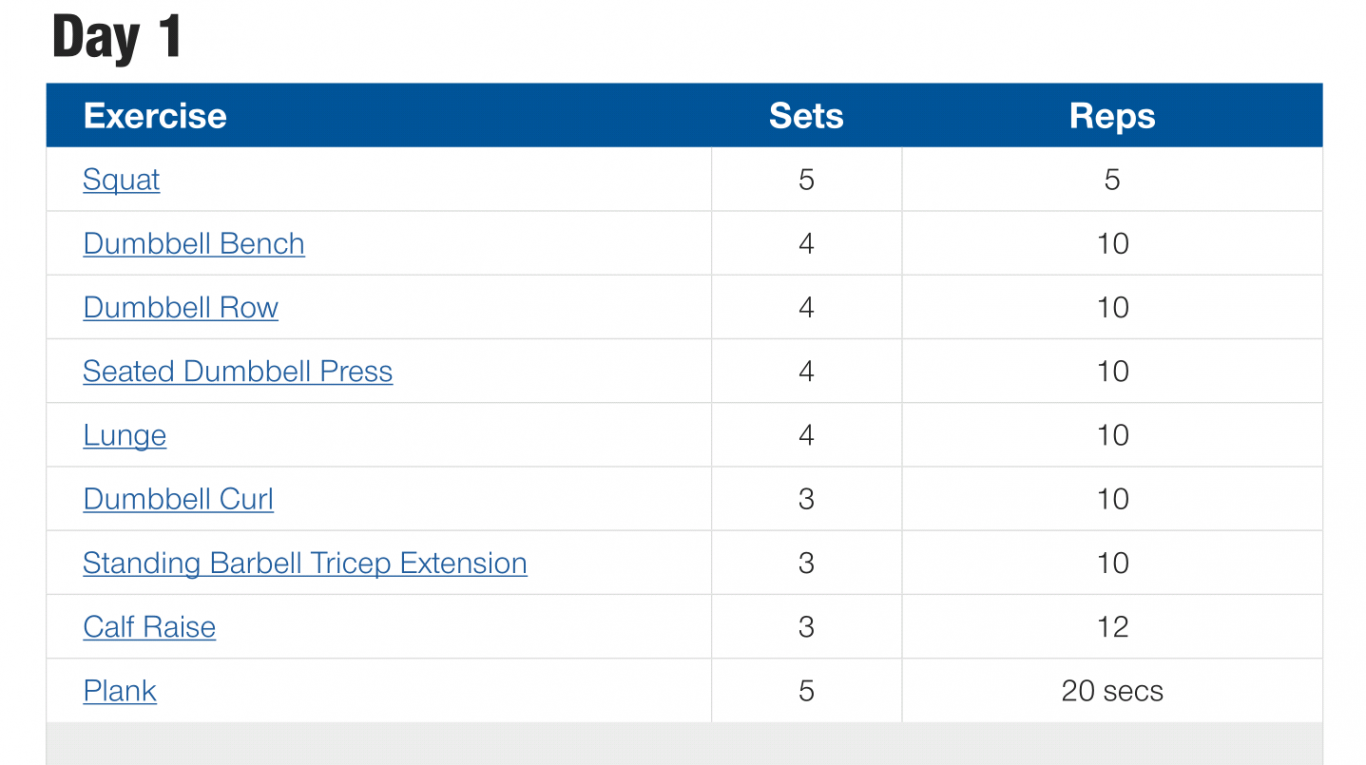Click the reps cell in the Lunge row

1112,435
